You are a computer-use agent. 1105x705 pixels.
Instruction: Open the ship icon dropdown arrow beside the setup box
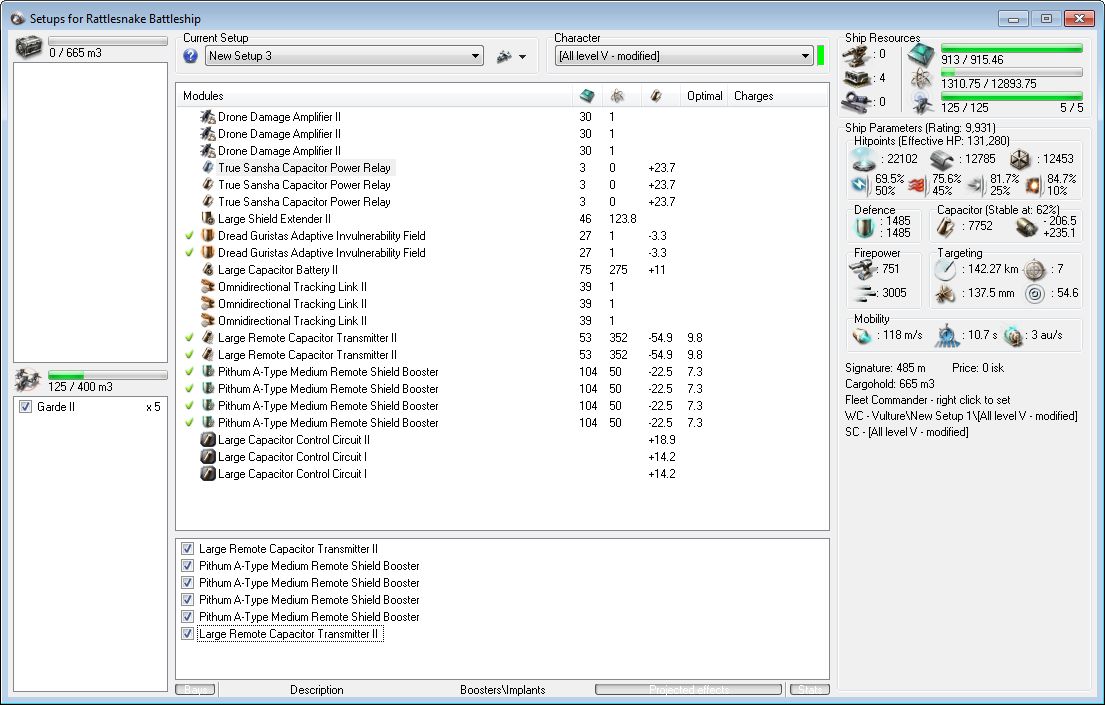tap(522, 56)
